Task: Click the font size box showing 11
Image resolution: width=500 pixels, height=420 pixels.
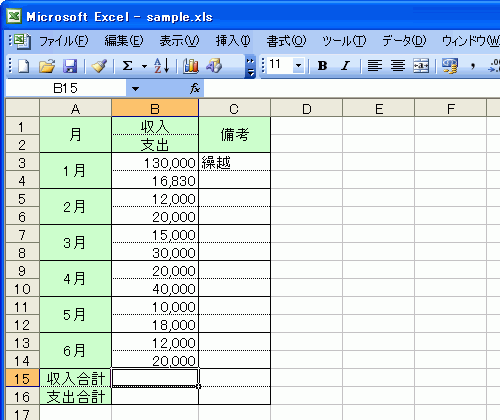Action: click(280, 64)
